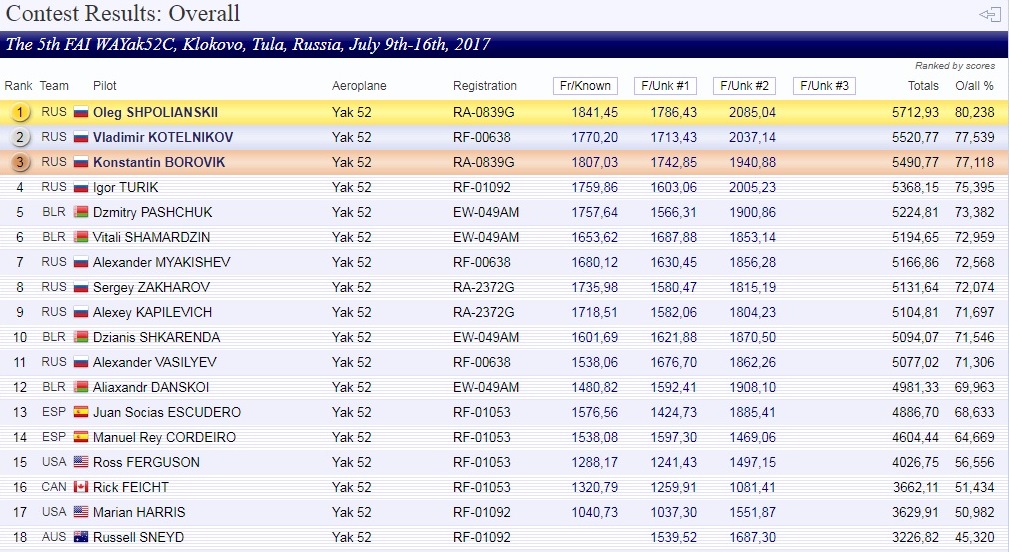Select pilot Oleg SHPOLIANSKII

pyautogui.click(x=155, y=113)
